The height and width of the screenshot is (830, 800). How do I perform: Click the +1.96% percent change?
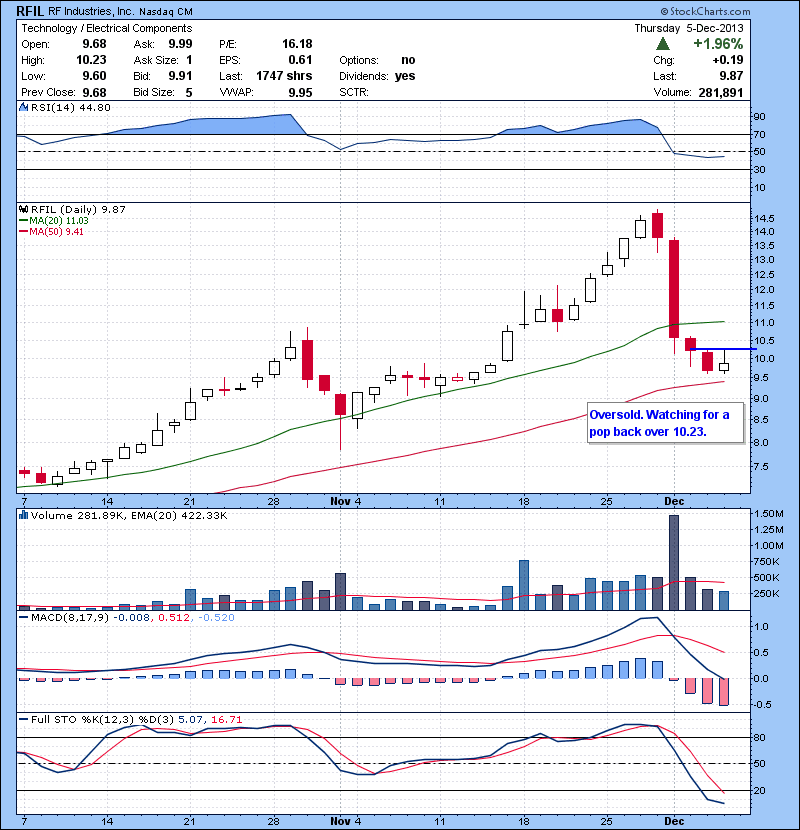pos(718,44)
